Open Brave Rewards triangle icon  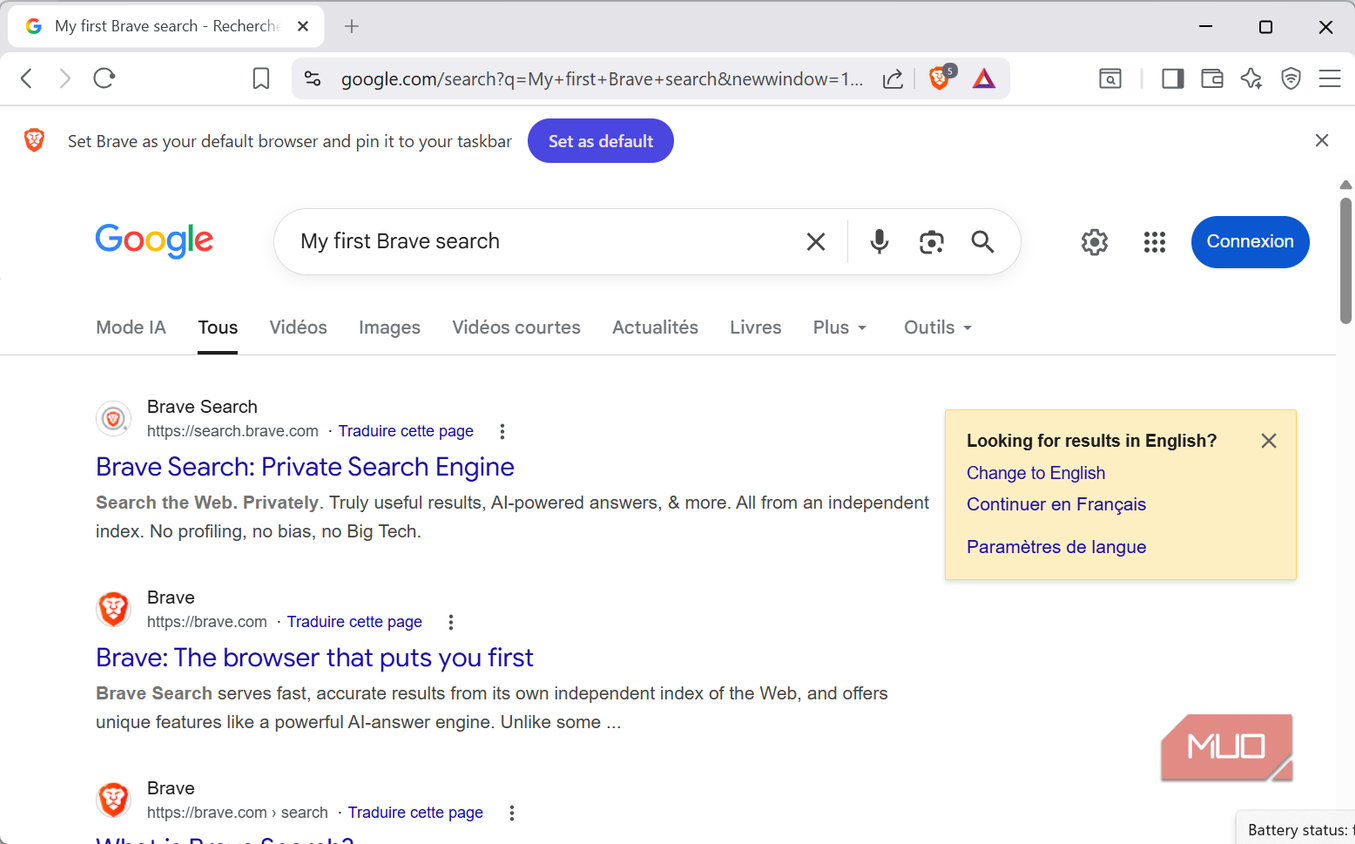click(984, 79)
